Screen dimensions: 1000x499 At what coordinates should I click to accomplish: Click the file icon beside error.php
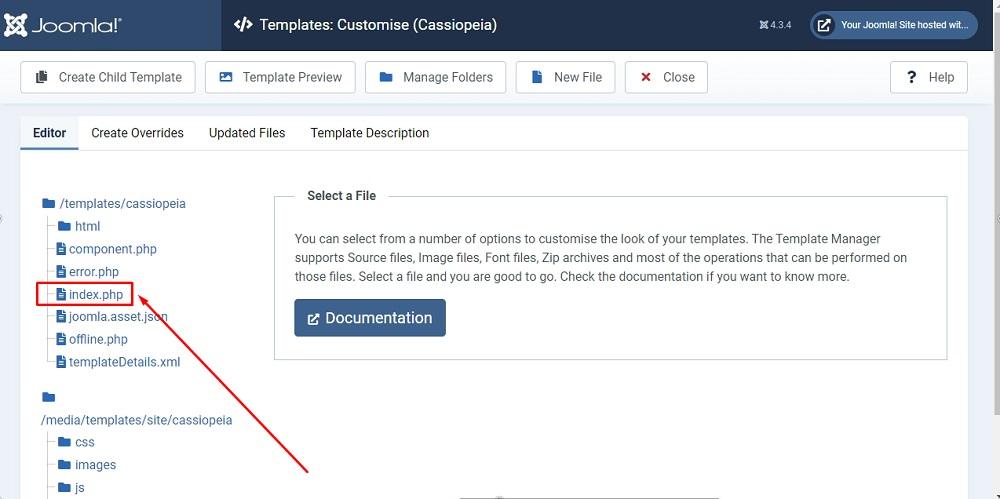(61, 272)
